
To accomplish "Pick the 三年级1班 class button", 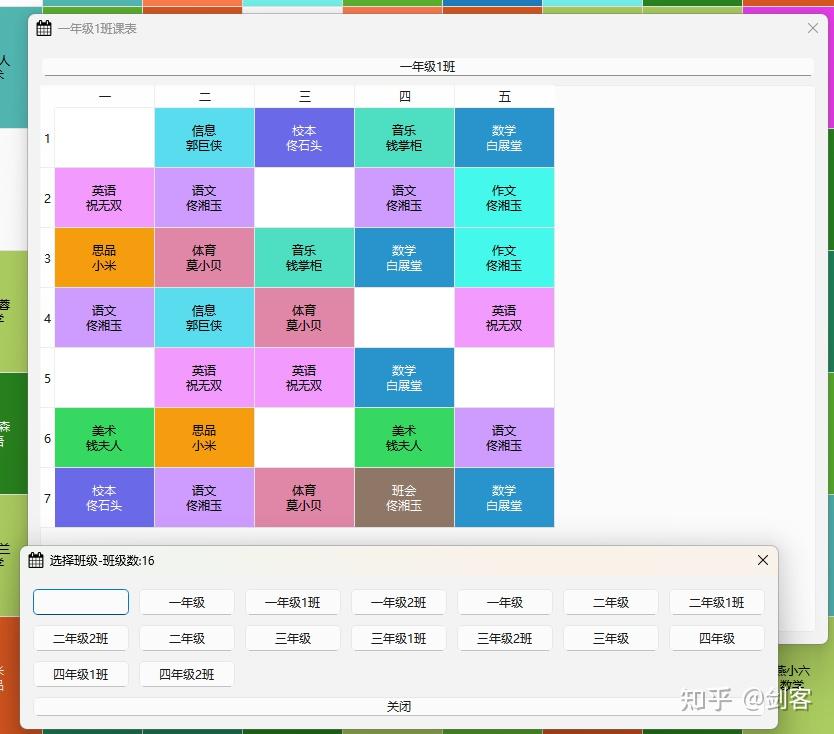I will point(398,638).
